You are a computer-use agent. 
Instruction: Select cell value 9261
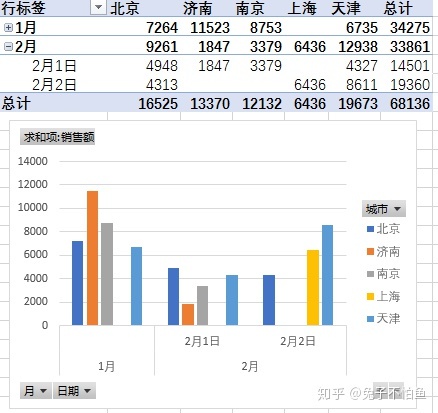click(x=162, y=47)
